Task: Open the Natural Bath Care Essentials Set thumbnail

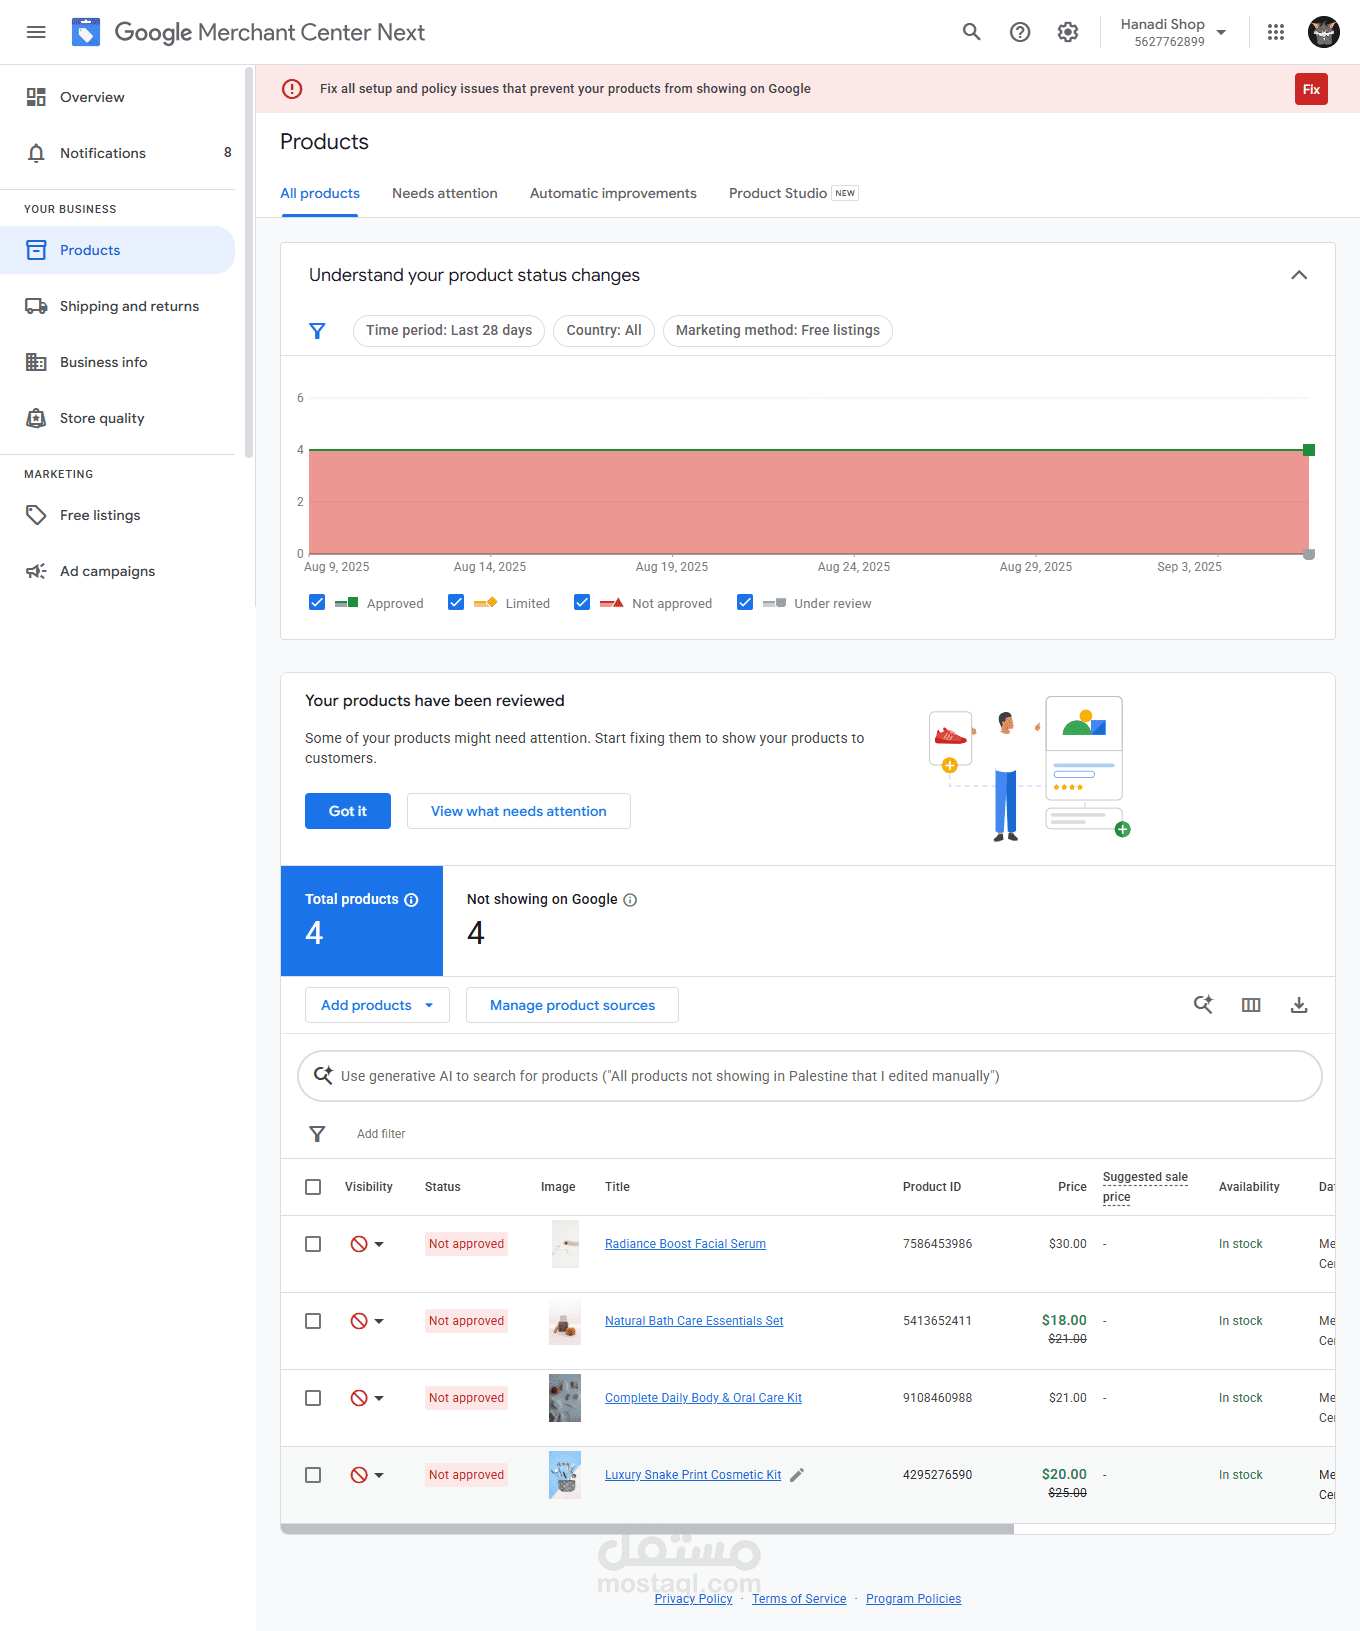Action: (565, 1321)
